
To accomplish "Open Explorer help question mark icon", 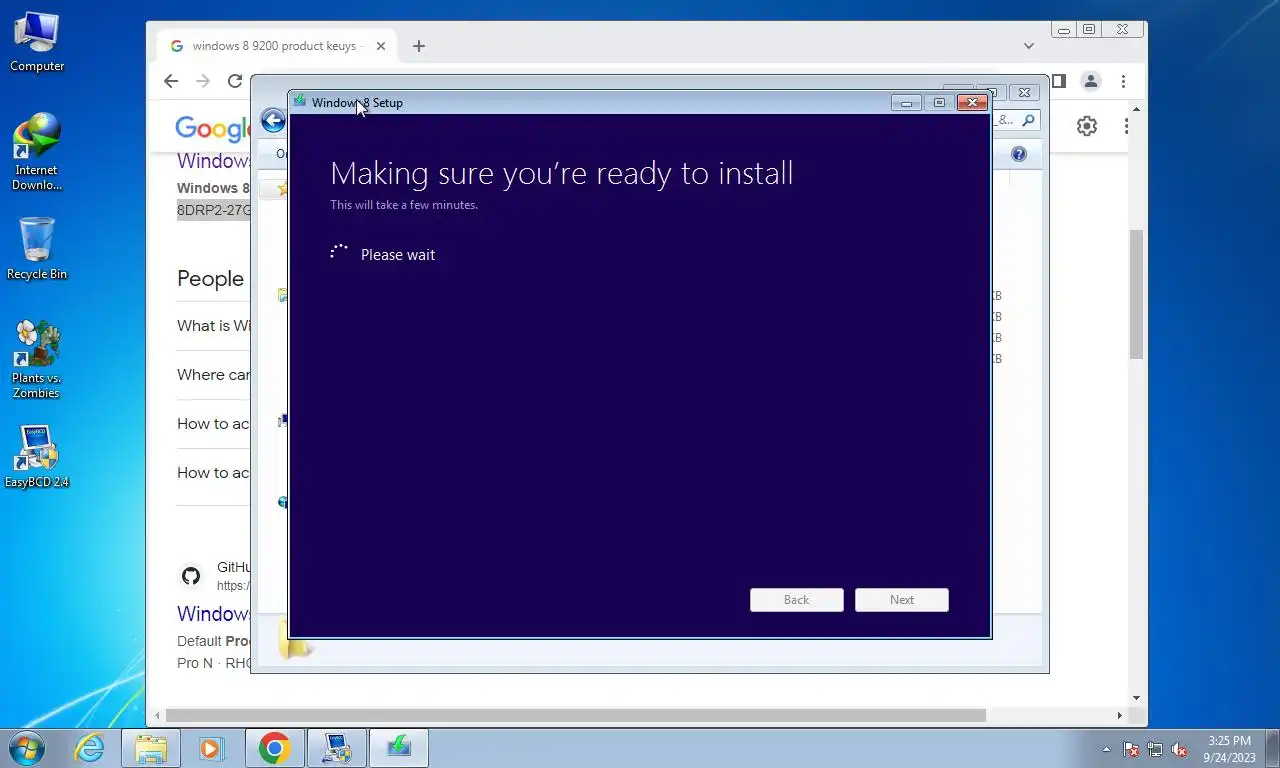I will click(1019, 154).
